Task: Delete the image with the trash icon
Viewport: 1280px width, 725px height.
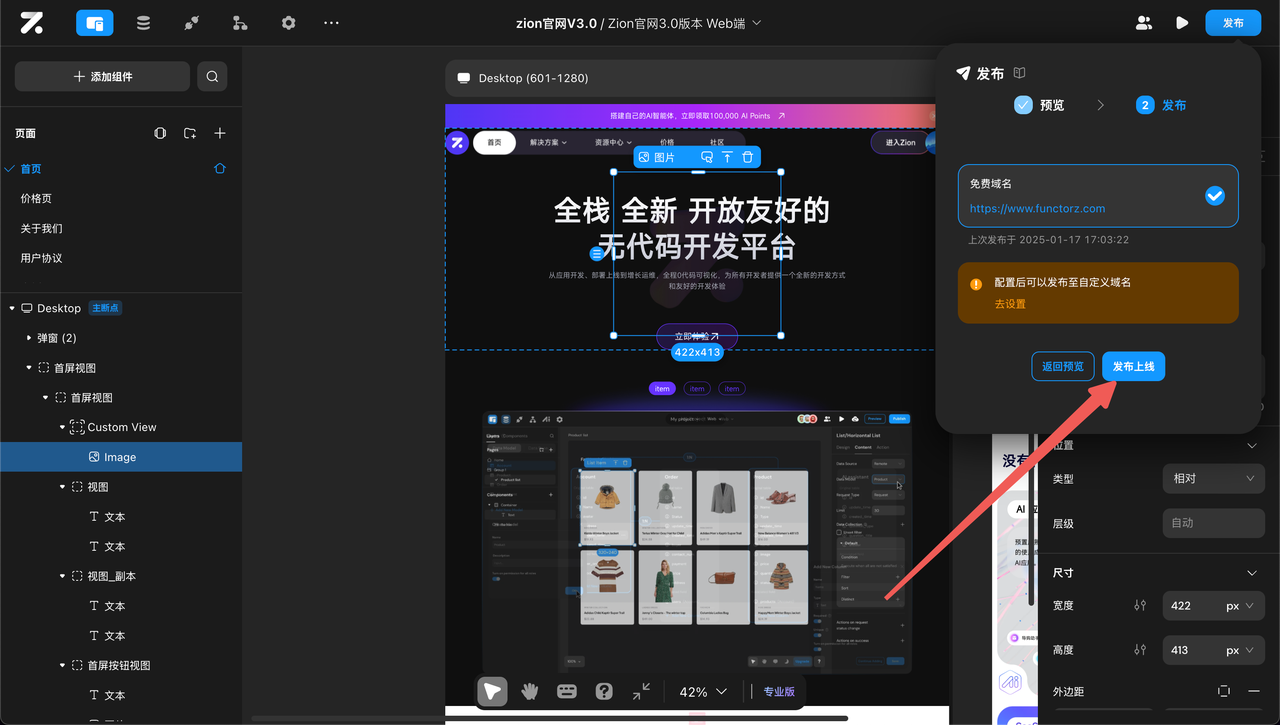Action: 748,157
